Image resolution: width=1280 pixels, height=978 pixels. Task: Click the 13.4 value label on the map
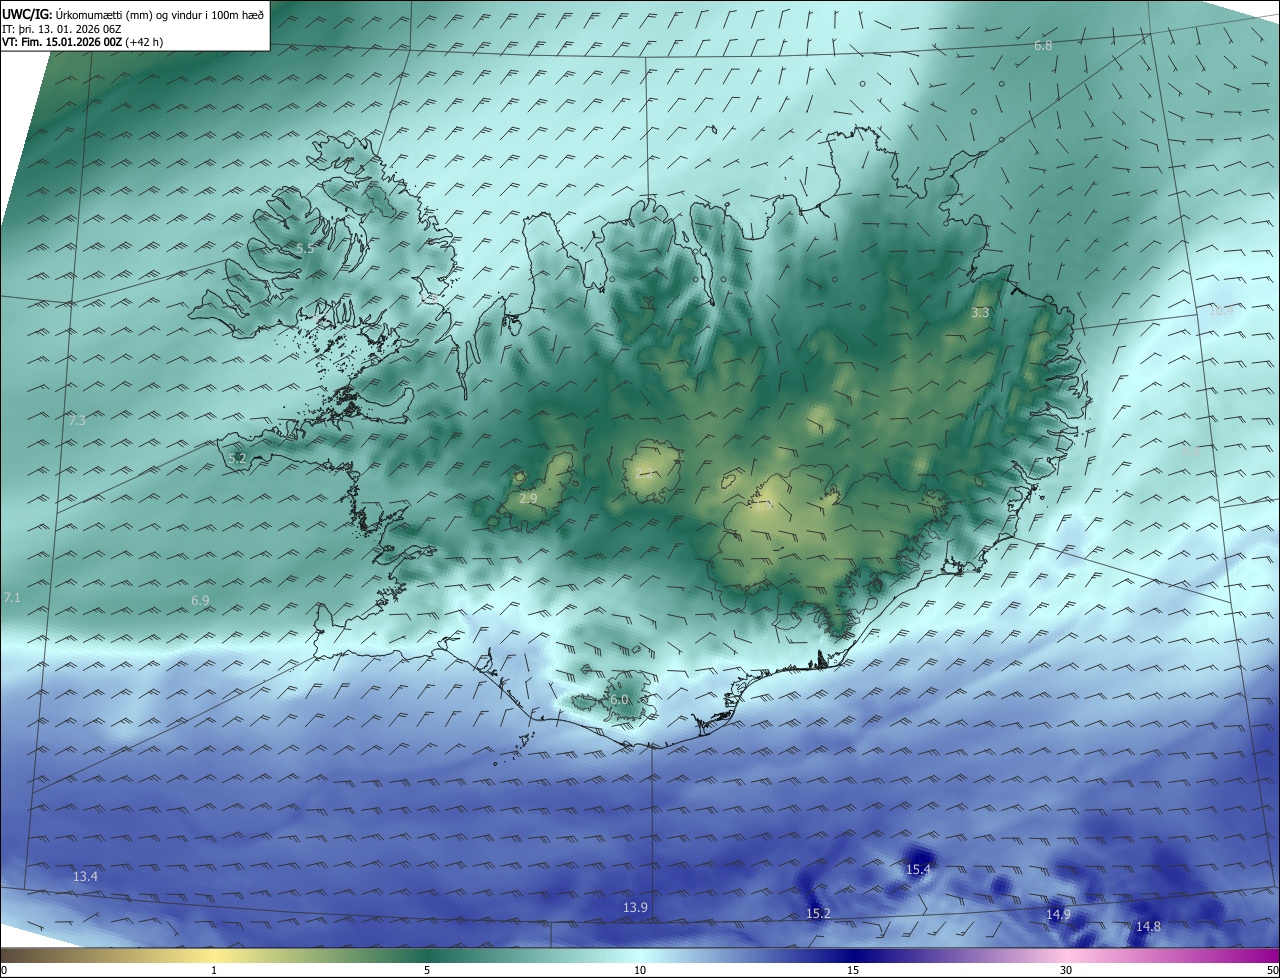[86, 877]
